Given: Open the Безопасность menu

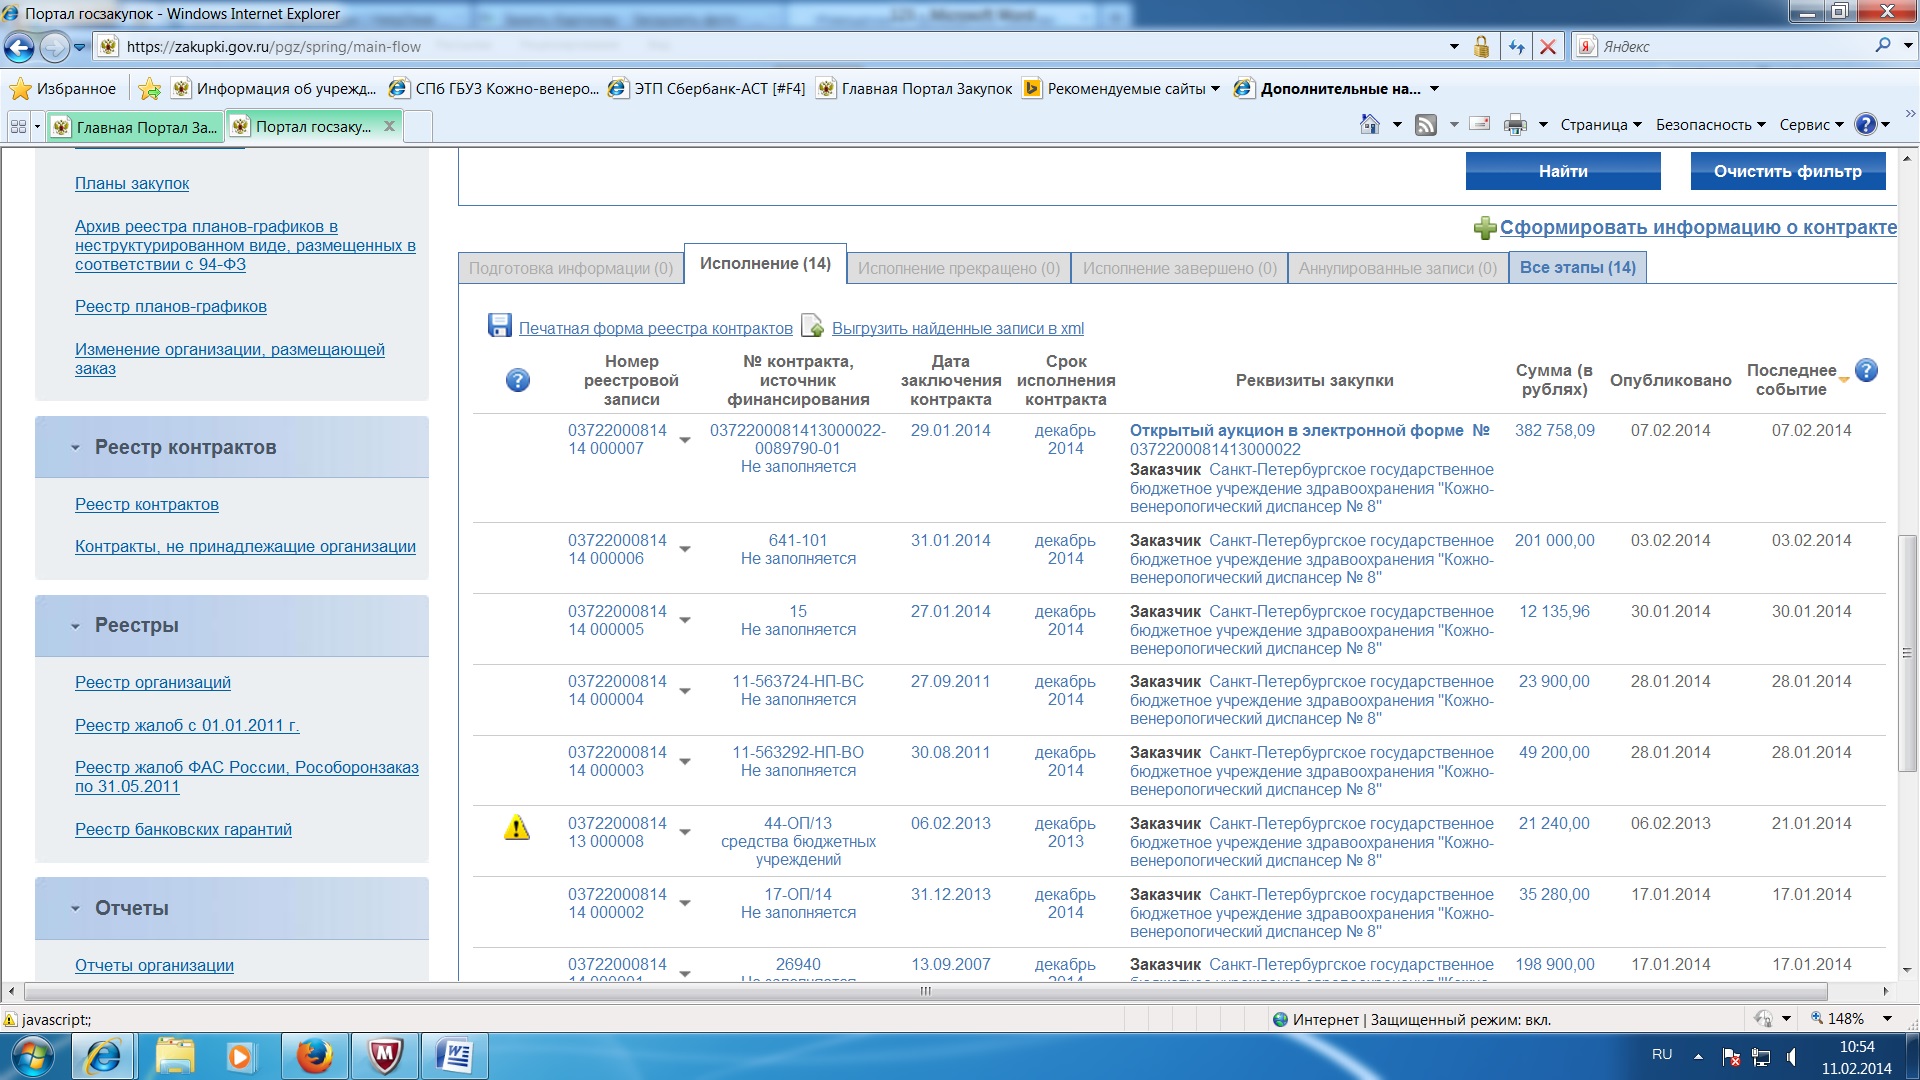Looking at the screenshot, I should coord(1710,125).
